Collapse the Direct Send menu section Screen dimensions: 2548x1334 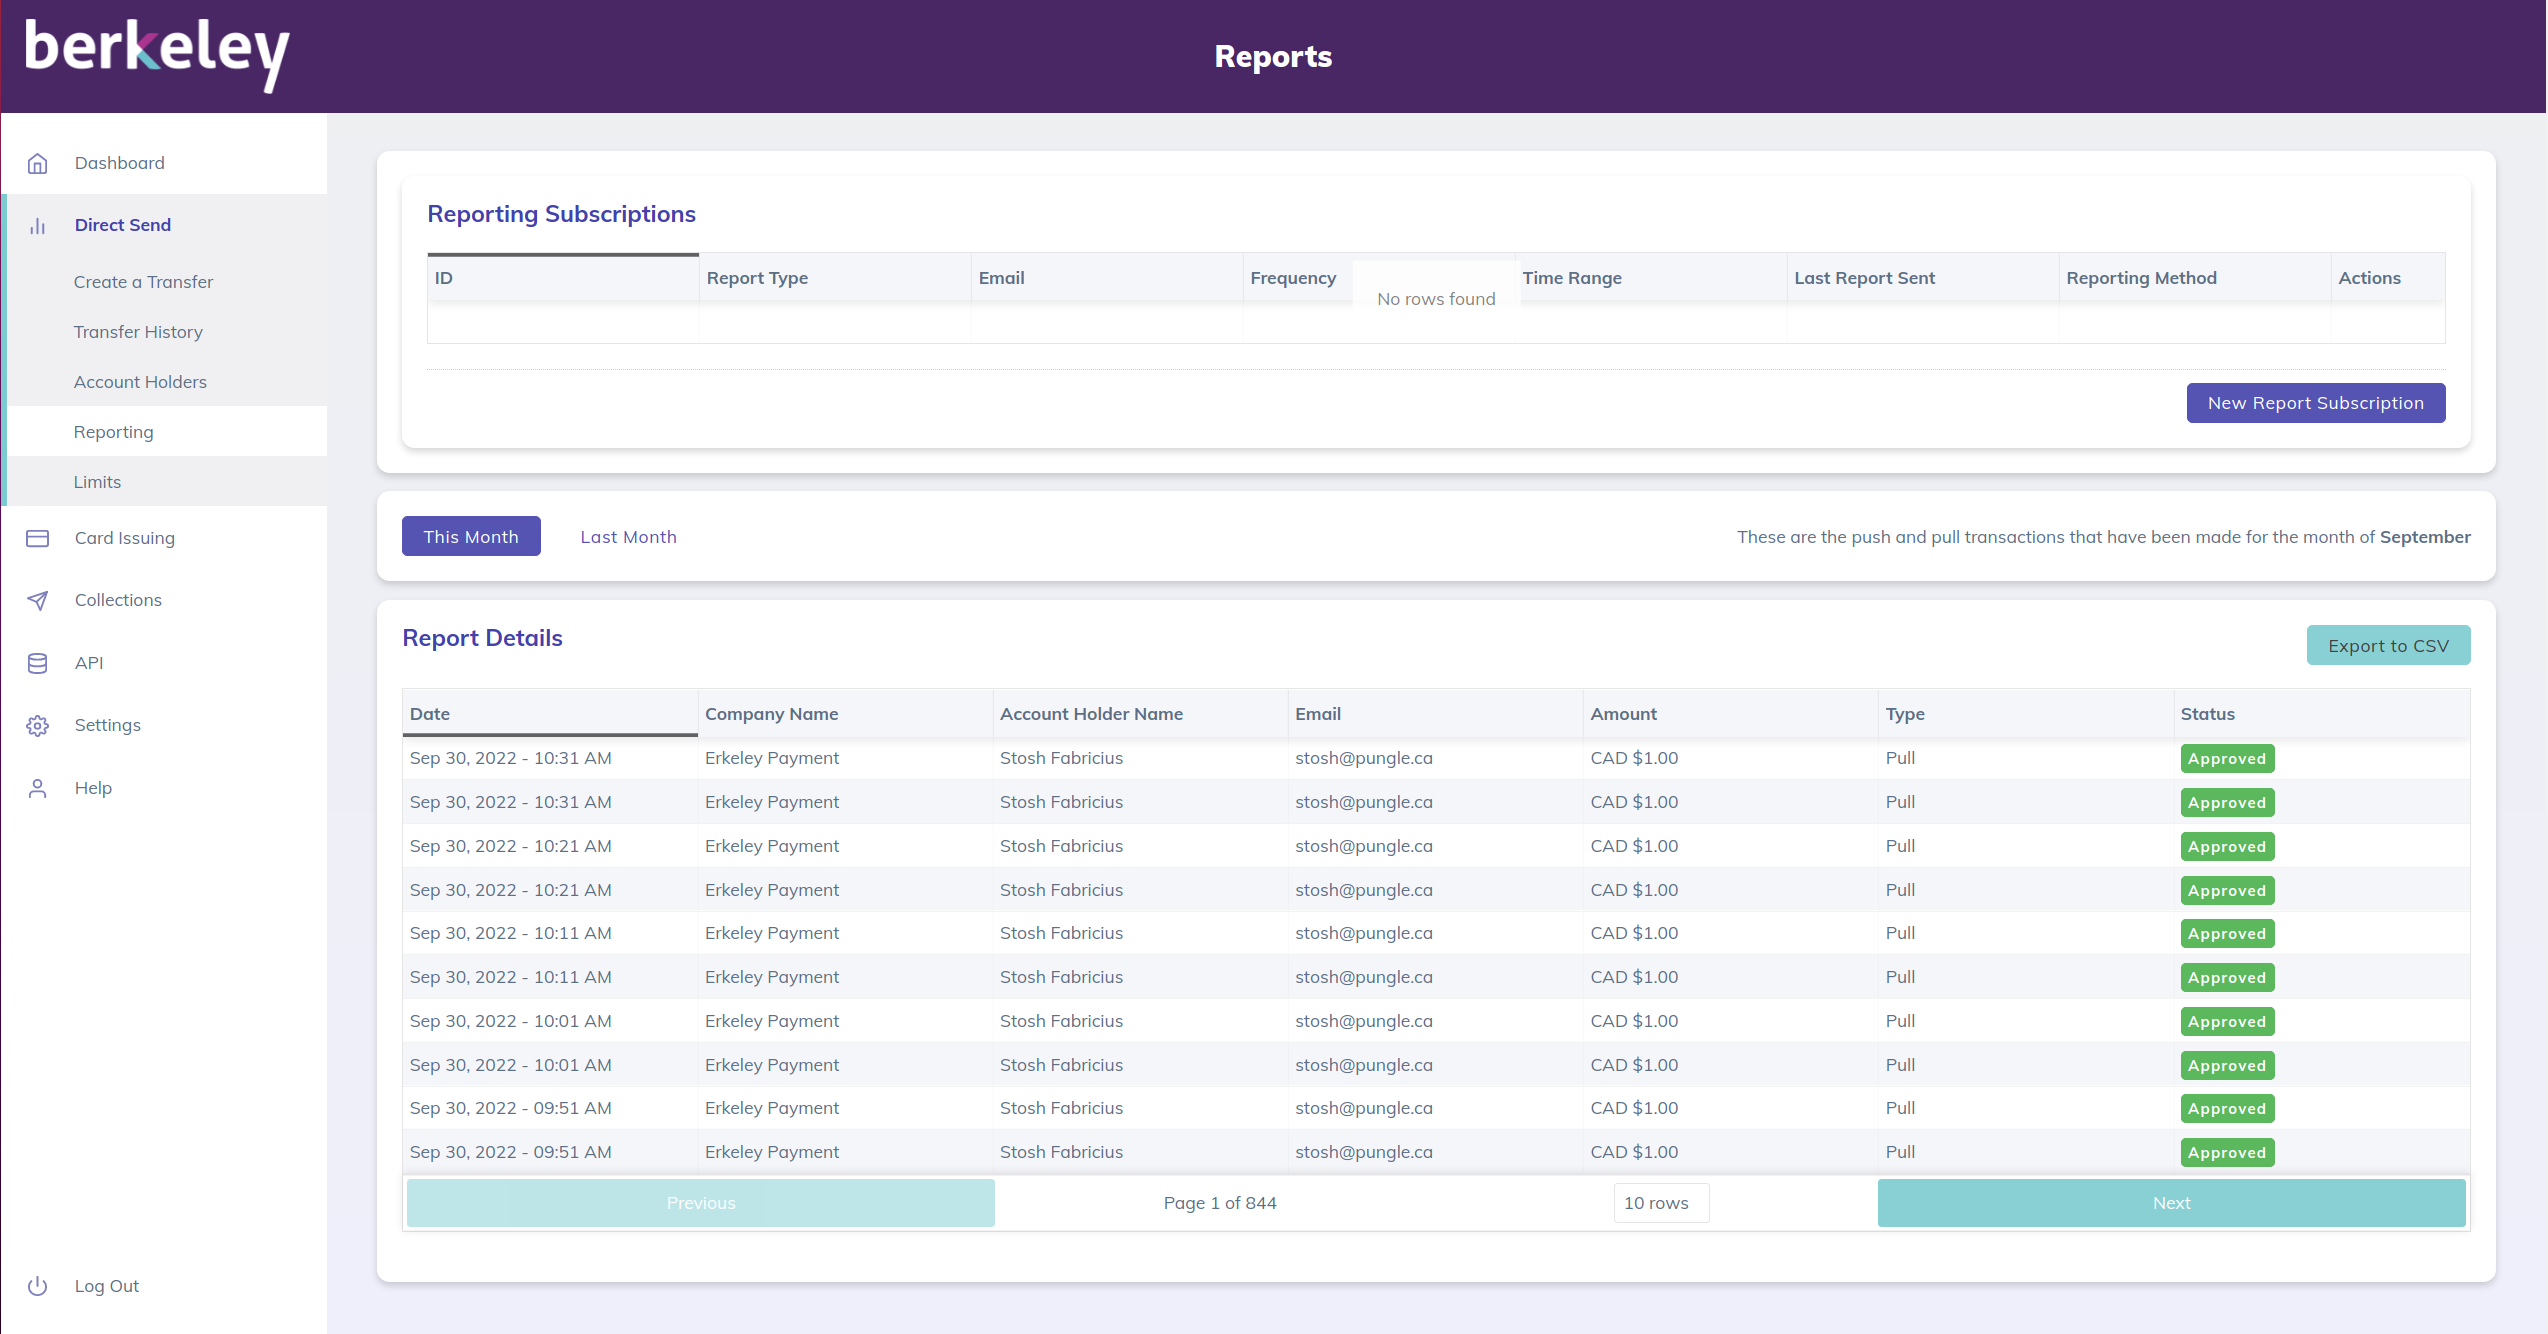(122, 225)
